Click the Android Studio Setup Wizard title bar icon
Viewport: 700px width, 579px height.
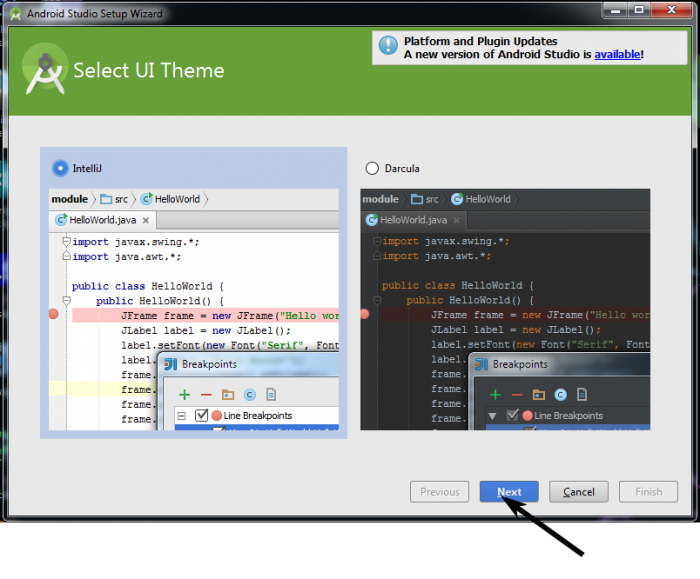(14, 14)
